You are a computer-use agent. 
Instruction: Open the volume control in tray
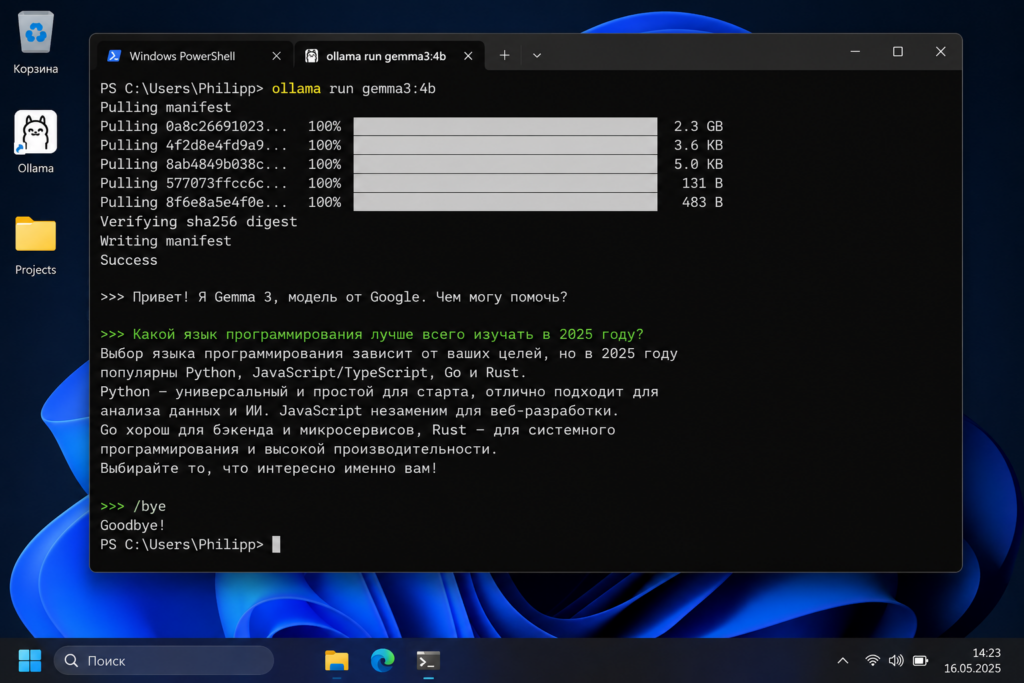pos(896,661)
